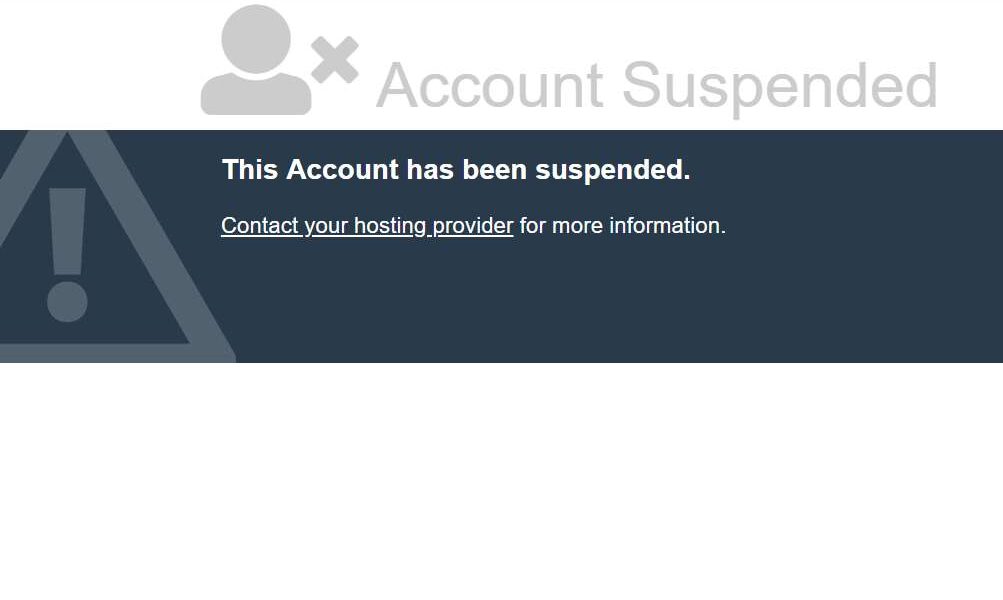
Task: Click the word 'Contact' in the link
Action: 260,226
